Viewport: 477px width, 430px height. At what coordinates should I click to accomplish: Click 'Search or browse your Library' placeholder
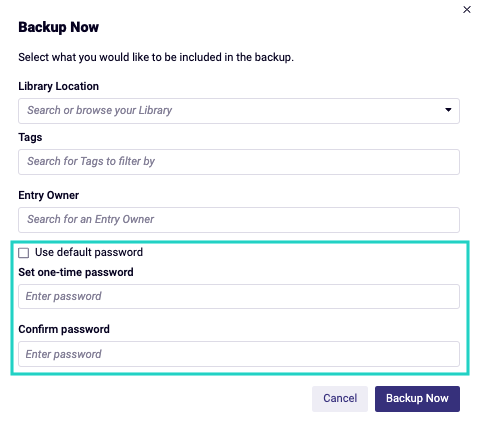pyautogui.click(x=100, y=110)
